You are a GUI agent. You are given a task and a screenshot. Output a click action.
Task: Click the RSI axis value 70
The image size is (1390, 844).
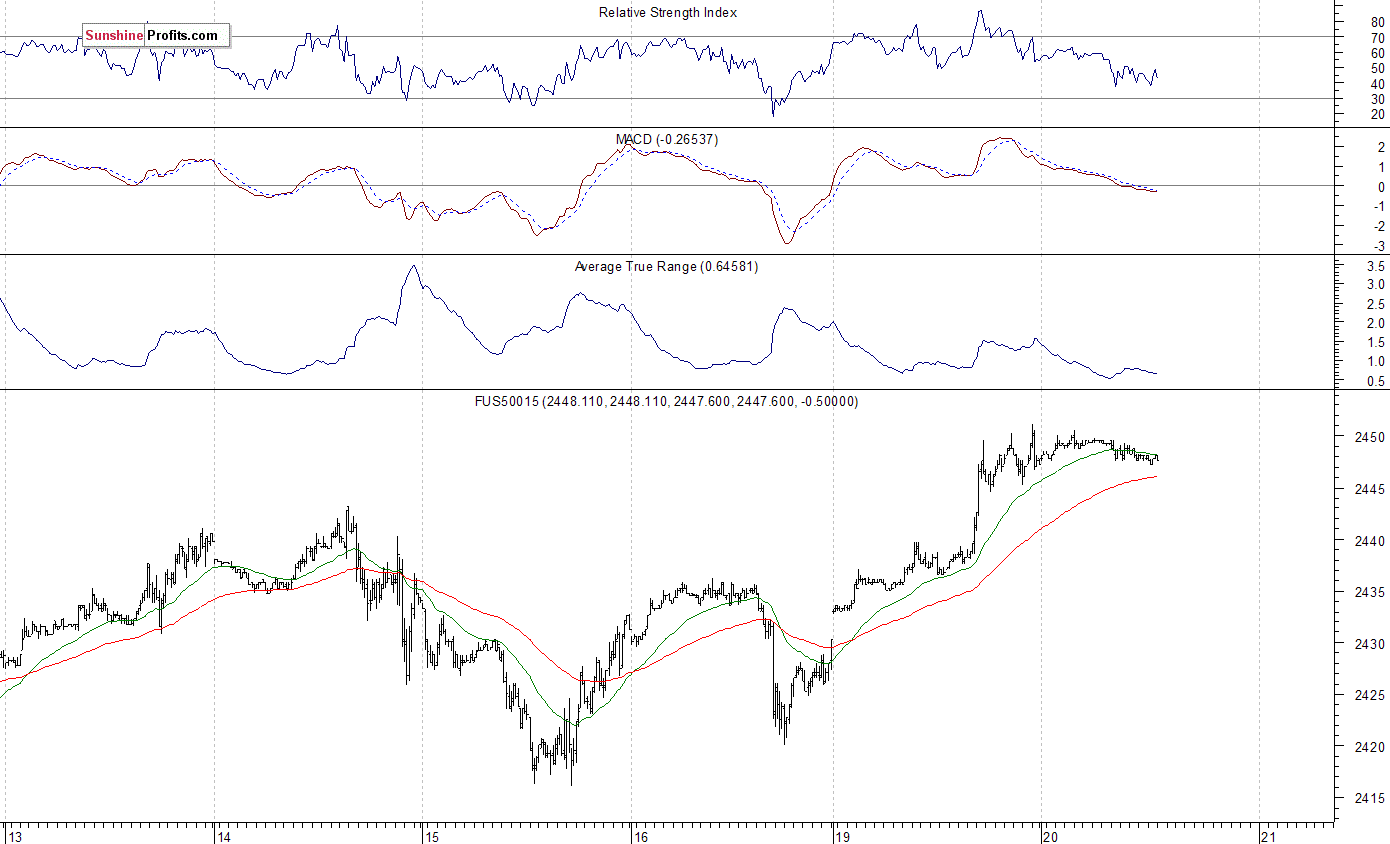(1378, 38)
